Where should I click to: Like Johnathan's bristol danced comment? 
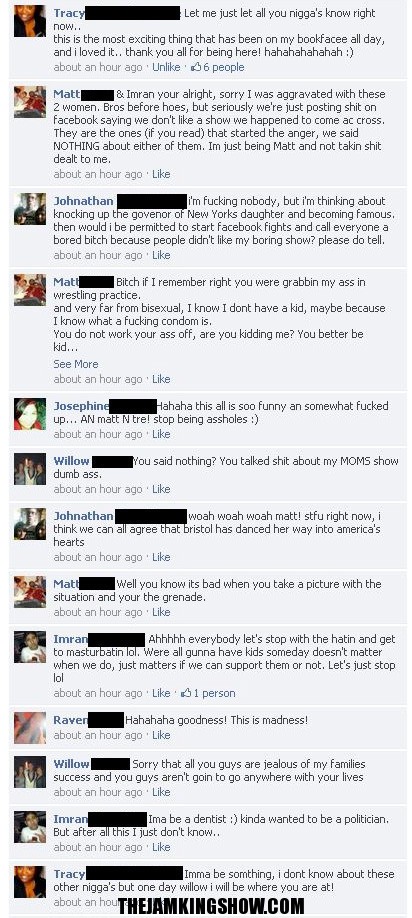pos(161,557)
